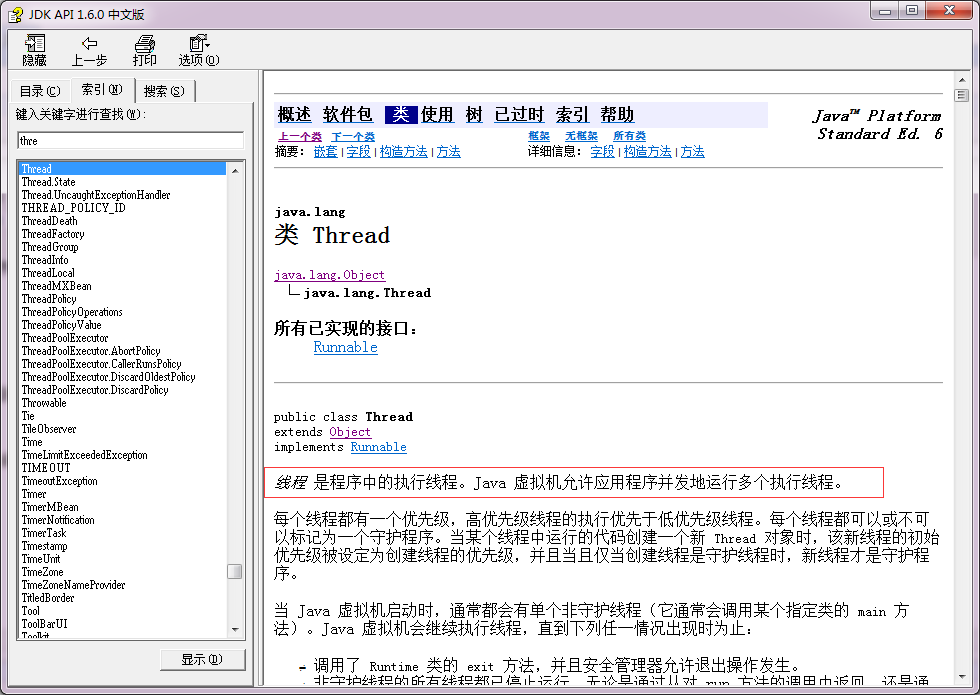Select ThreadPolicy in the index list

tap(49, 299)
